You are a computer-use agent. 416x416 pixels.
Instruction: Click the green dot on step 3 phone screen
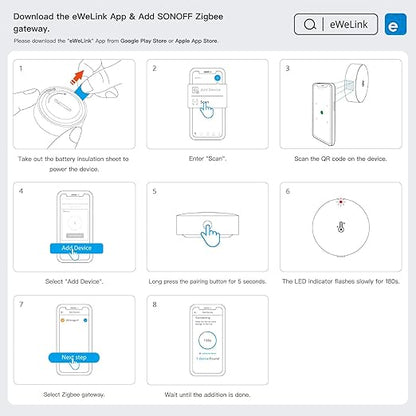(322, 112)
